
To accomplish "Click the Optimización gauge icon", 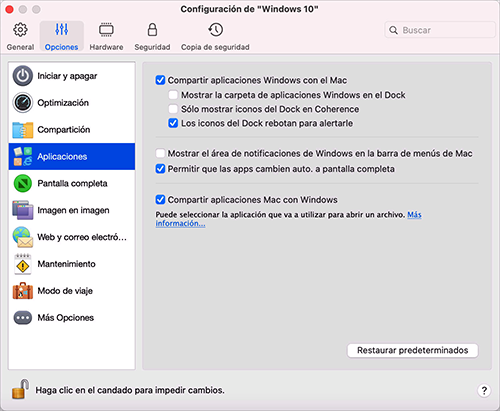I will point(23,103).
